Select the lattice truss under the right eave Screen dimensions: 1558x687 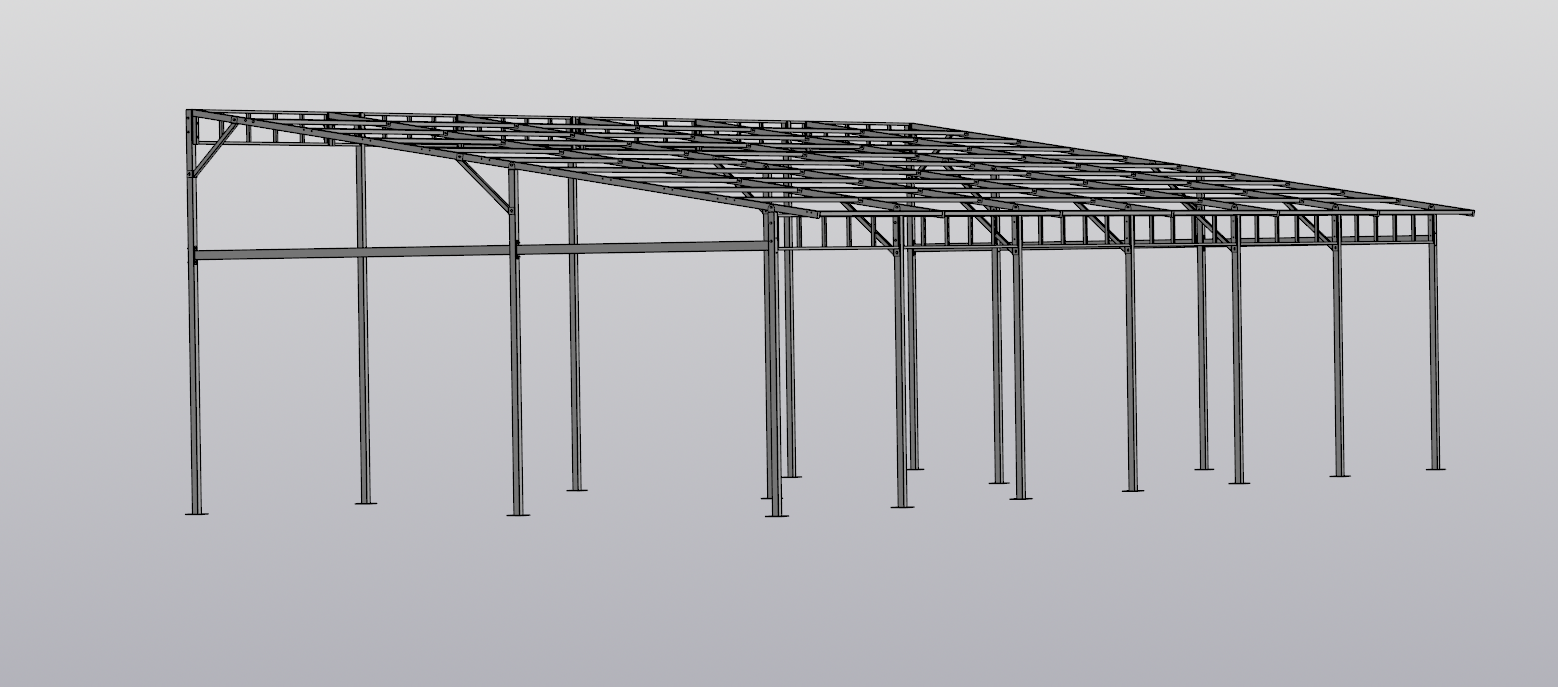pyautogui.click(x=1150, y=230)
